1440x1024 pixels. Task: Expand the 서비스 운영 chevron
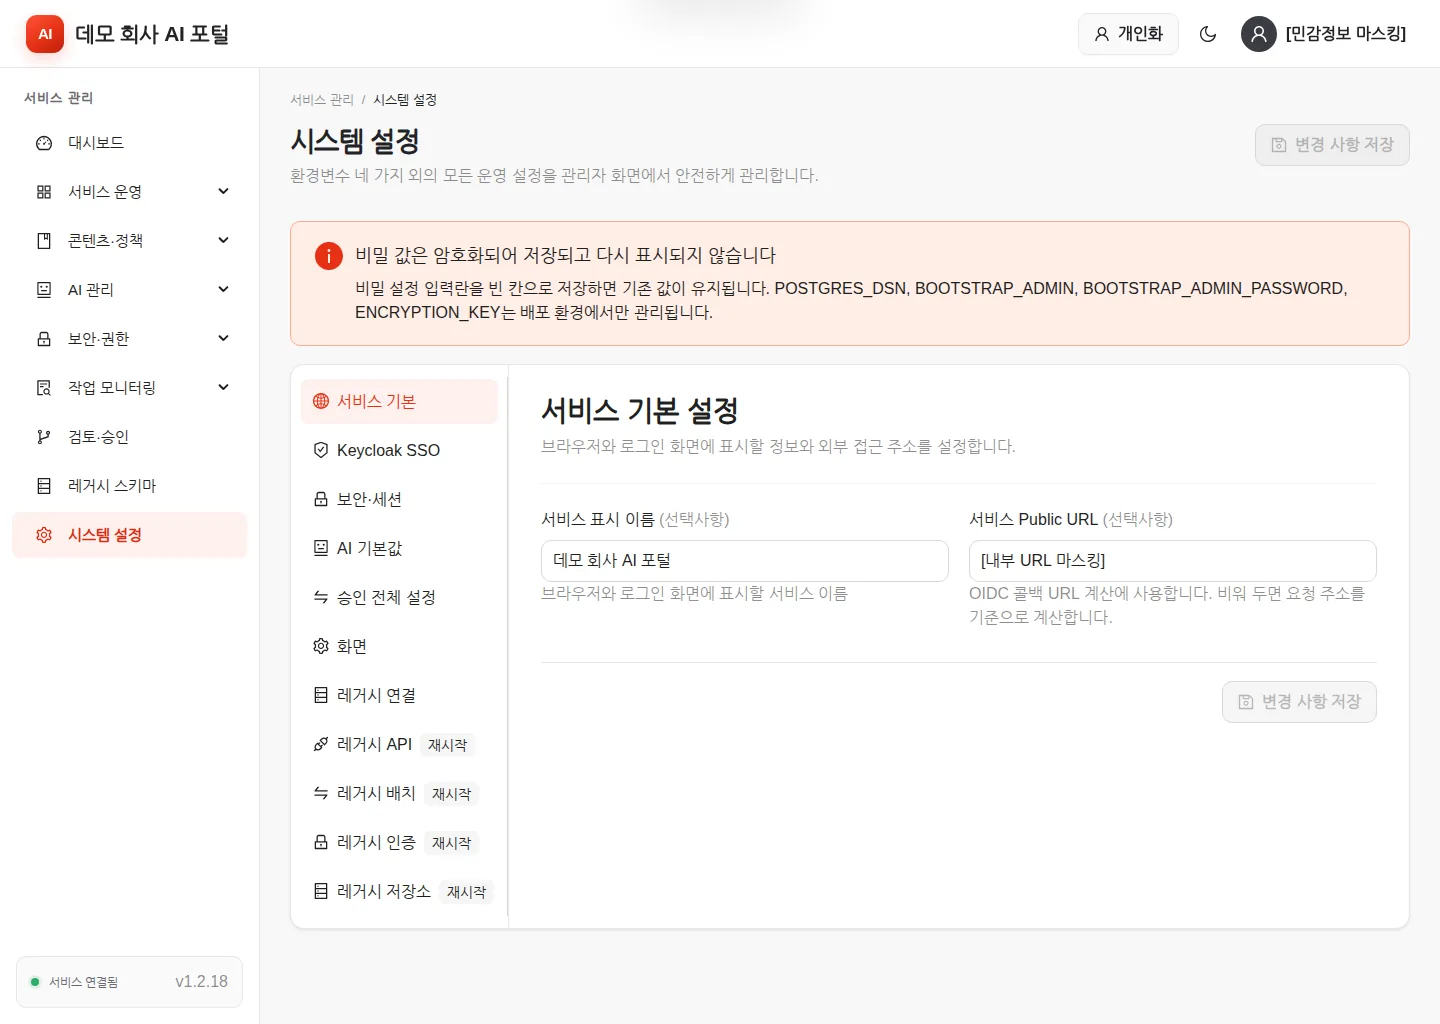(224, 191)
